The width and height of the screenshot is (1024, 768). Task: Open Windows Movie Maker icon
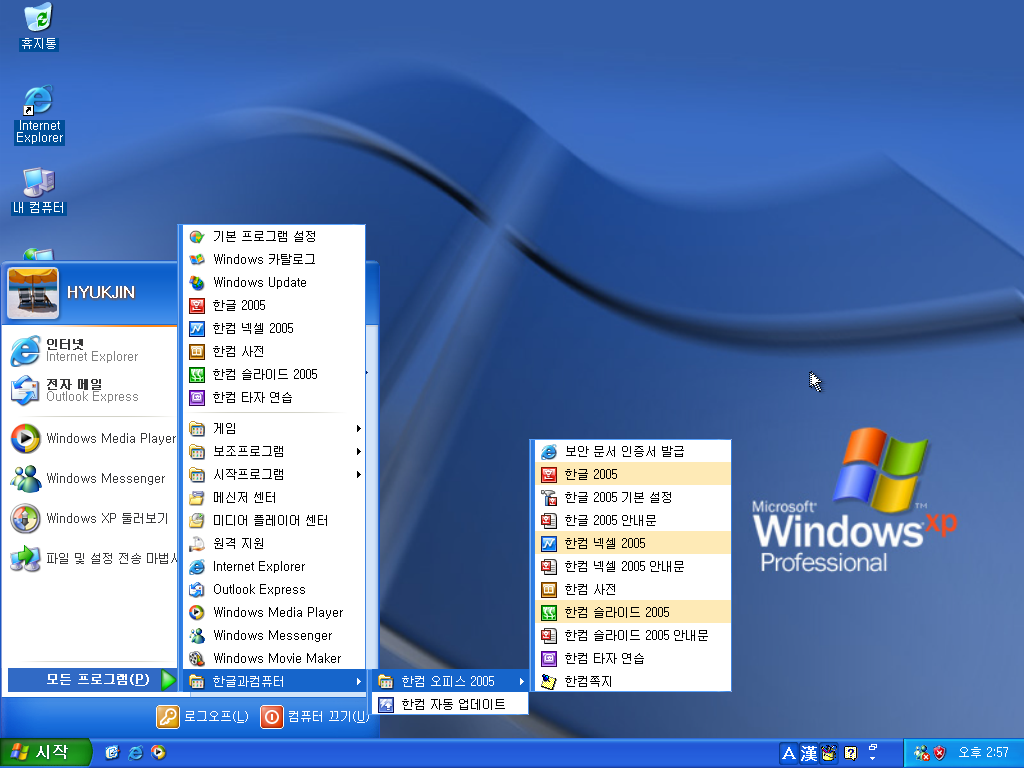[197, 658]
